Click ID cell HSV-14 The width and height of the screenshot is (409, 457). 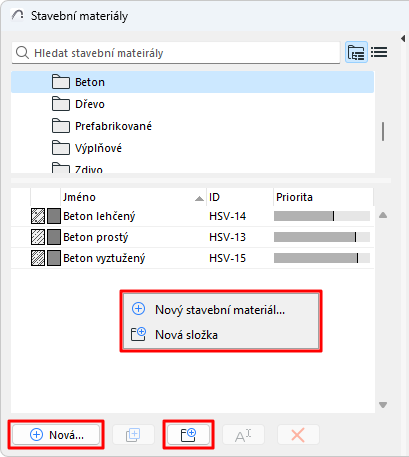pos(227,216)
